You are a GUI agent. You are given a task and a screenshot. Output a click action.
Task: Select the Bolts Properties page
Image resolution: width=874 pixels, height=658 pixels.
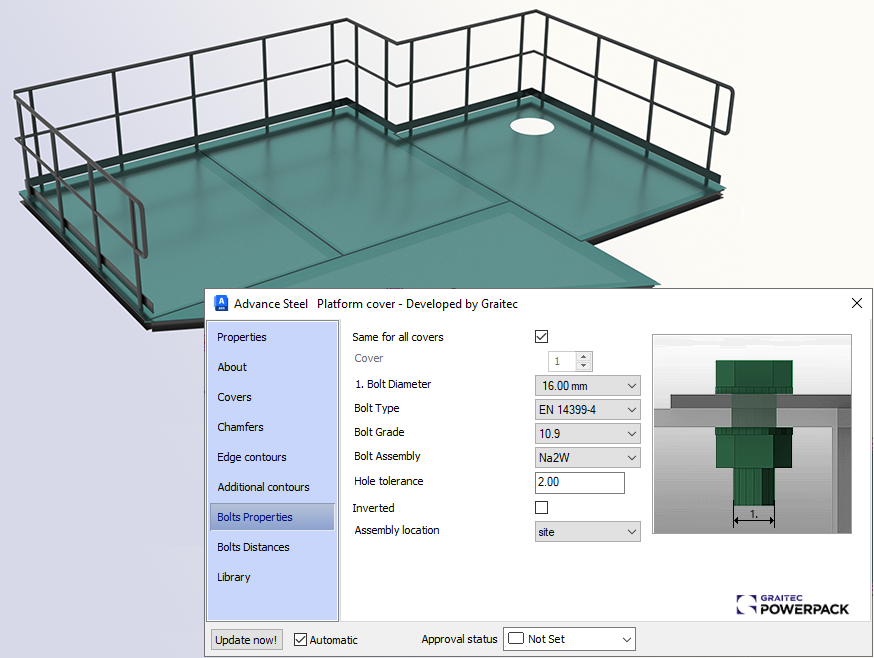(x=272, y=517)
